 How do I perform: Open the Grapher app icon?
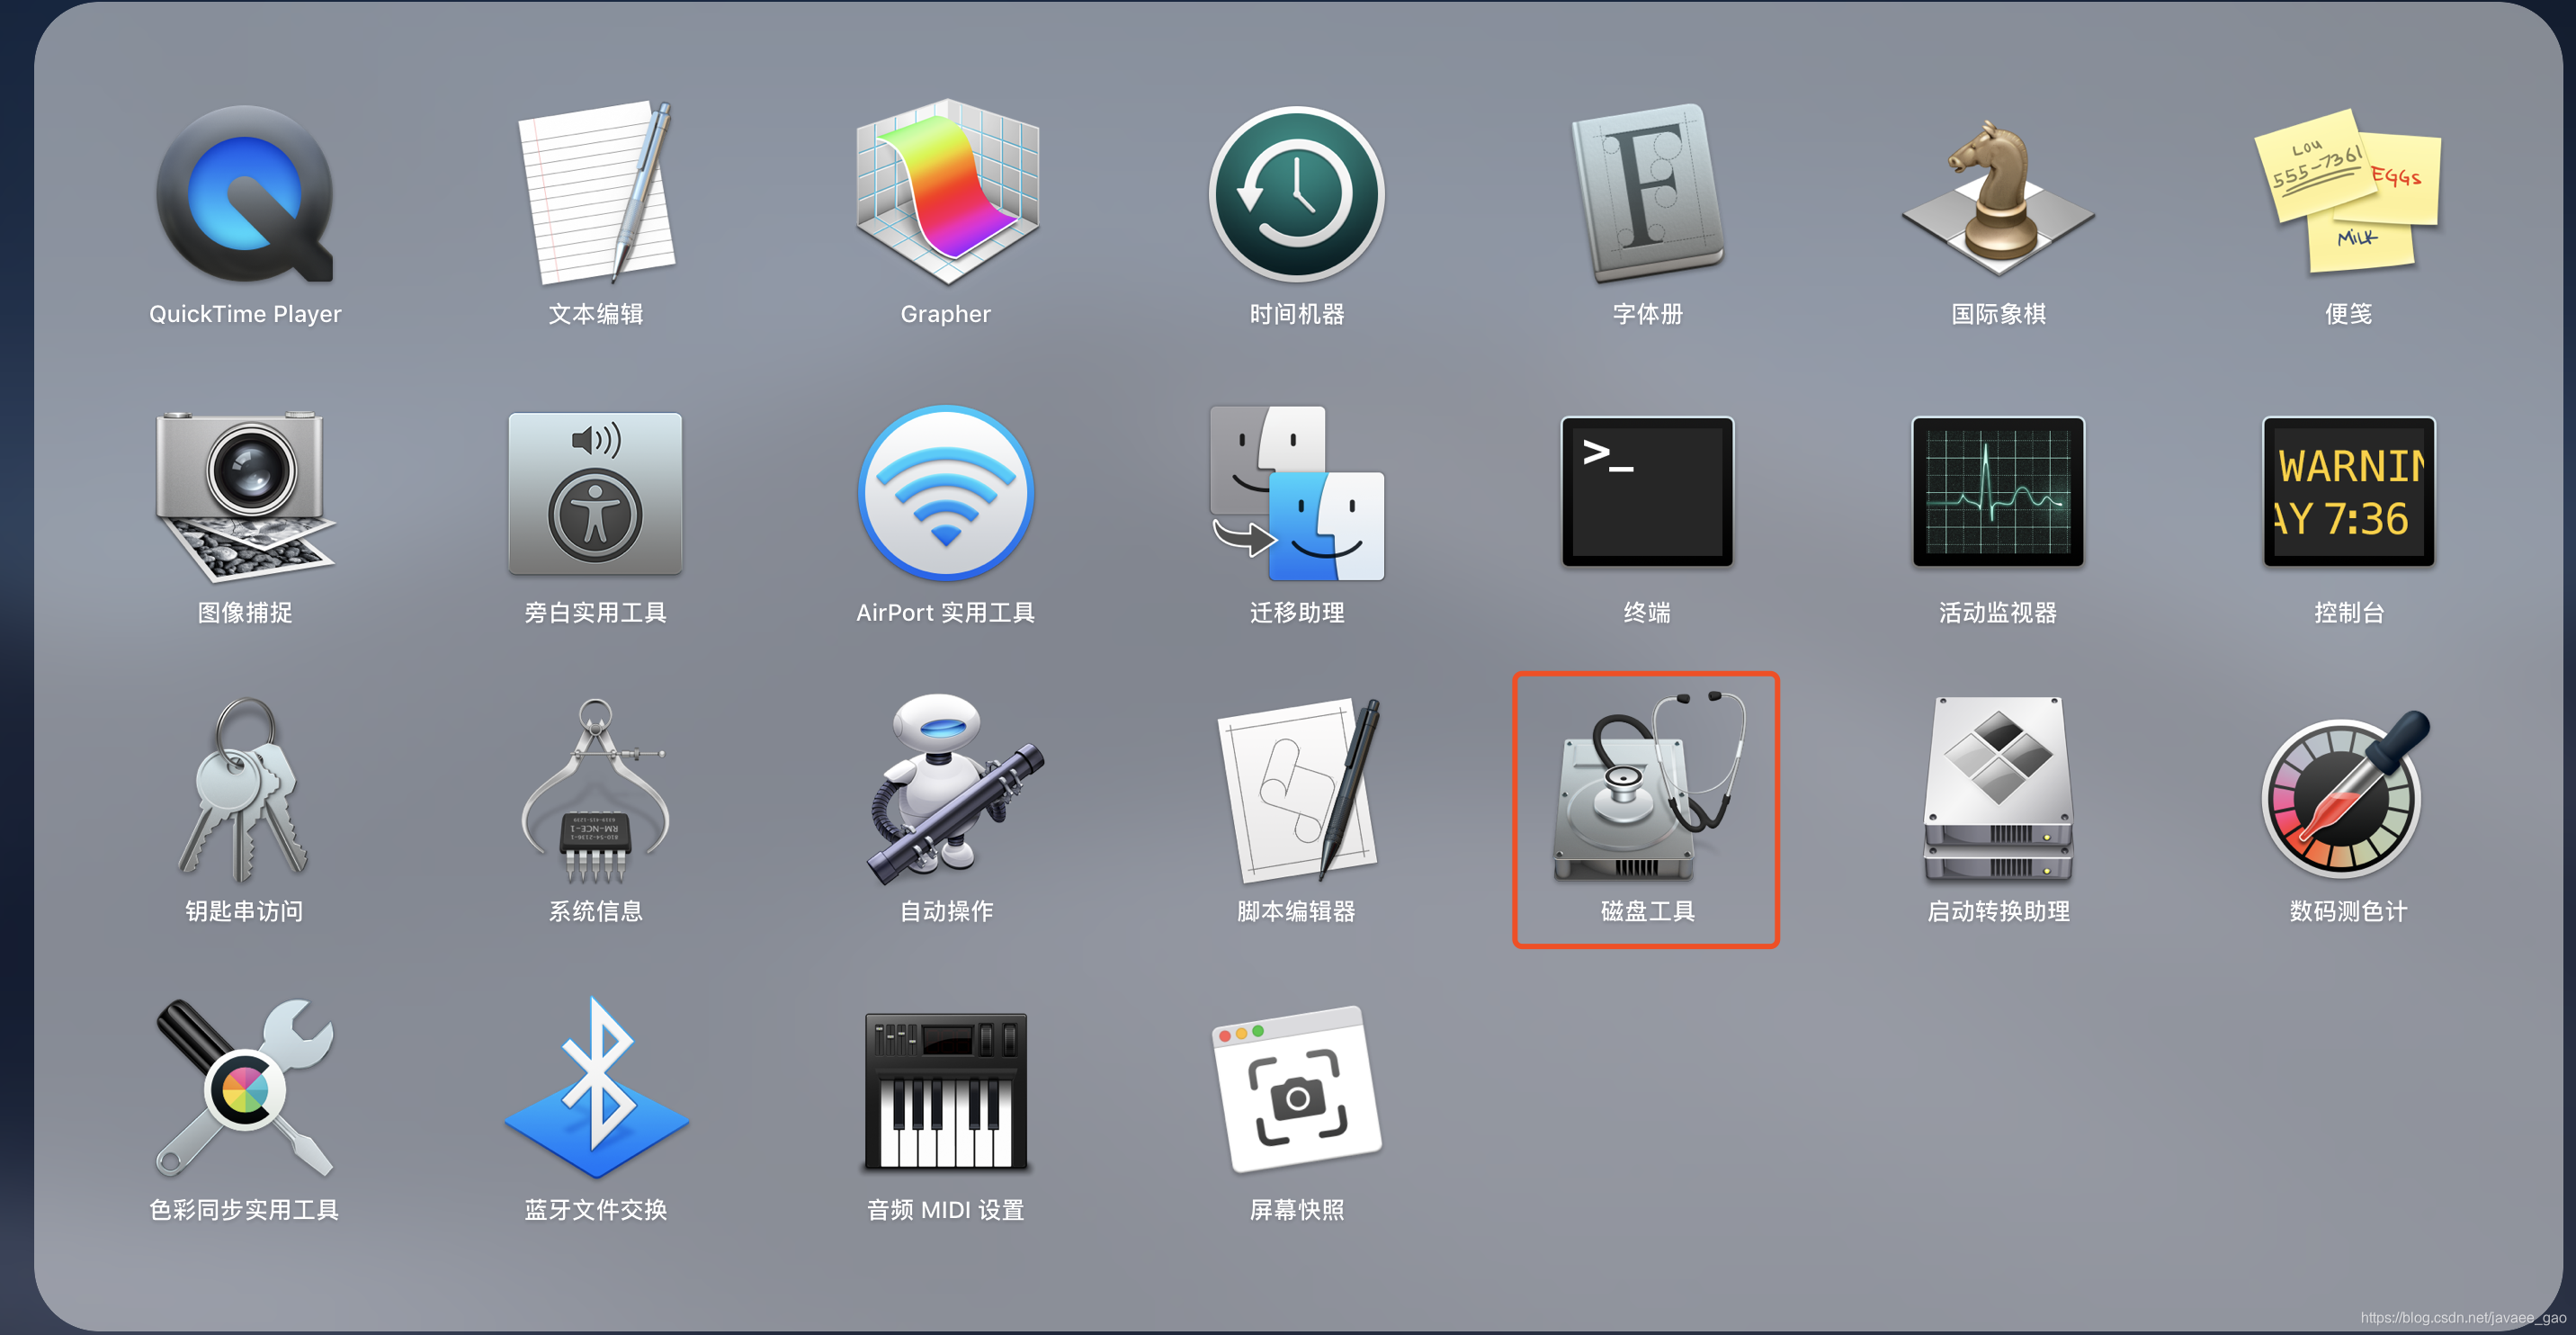(946, 192)
